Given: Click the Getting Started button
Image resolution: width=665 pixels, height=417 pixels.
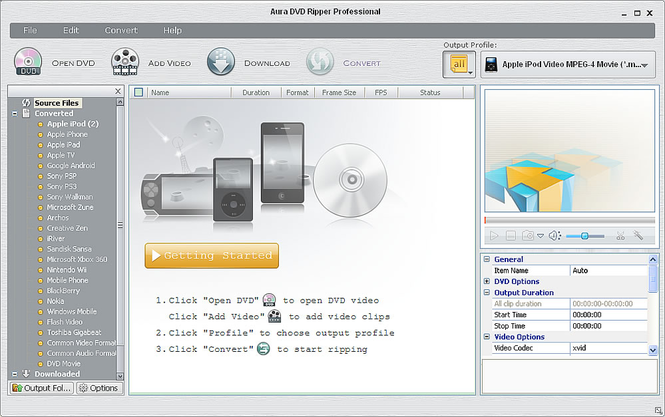Looking at the screenshot, I should (212, 256).
